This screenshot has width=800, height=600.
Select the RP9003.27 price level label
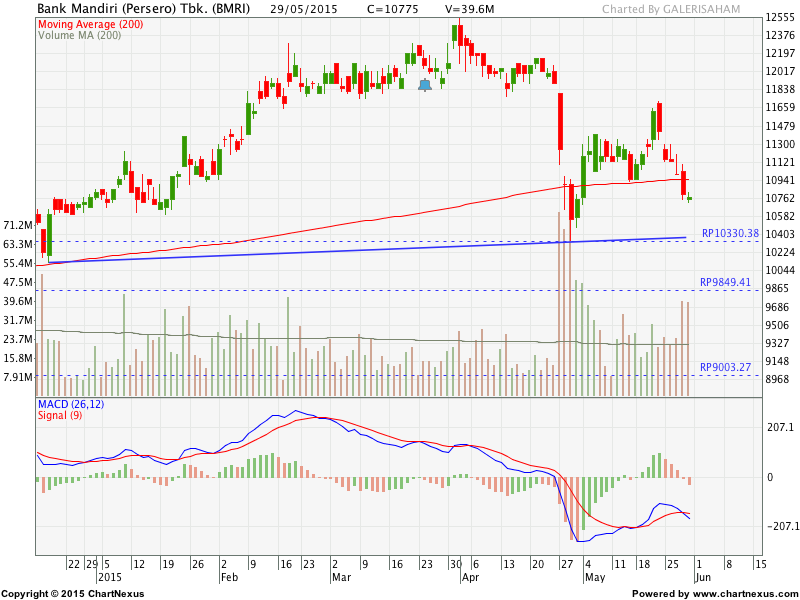click(x=725, y=367)
